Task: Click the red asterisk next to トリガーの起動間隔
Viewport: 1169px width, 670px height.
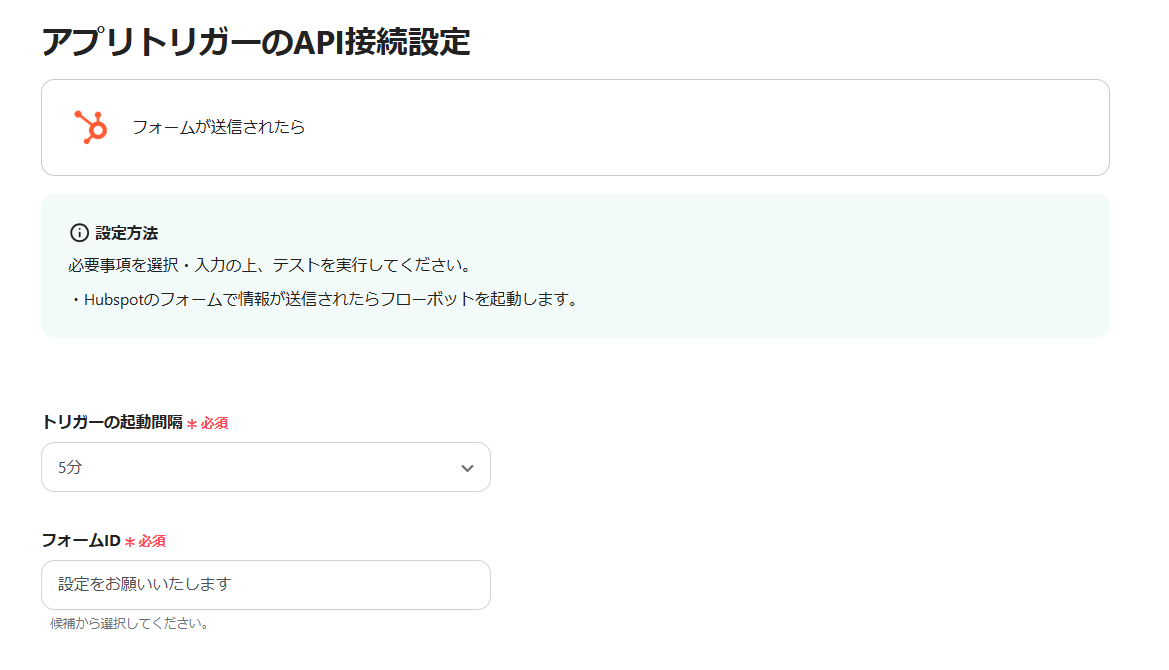Action: point(191,423)
